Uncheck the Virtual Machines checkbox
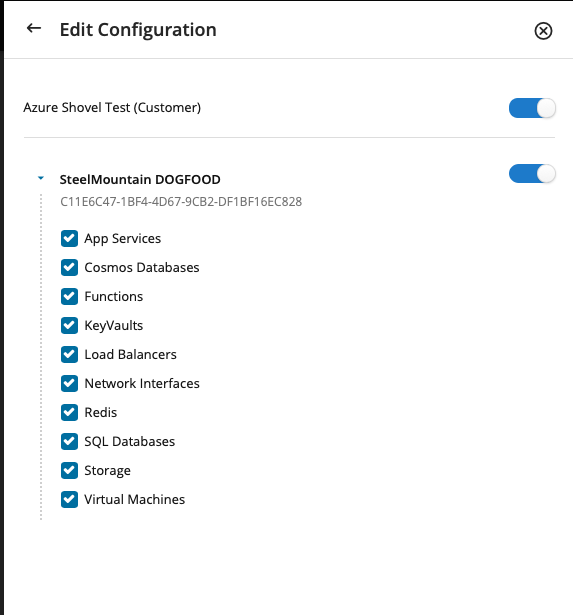Image resolution: width=573 pixels, height=615 pixels. tap(69, 500)
